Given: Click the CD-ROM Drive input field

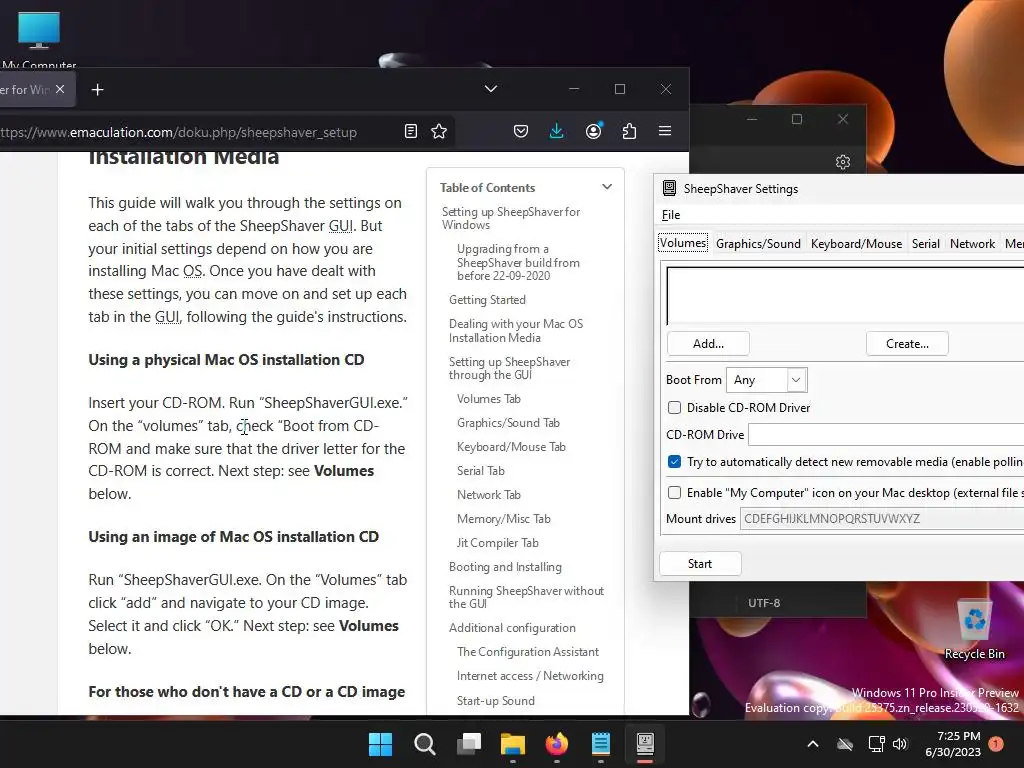Looking at the screenshot, I should (x=886, y=434).
